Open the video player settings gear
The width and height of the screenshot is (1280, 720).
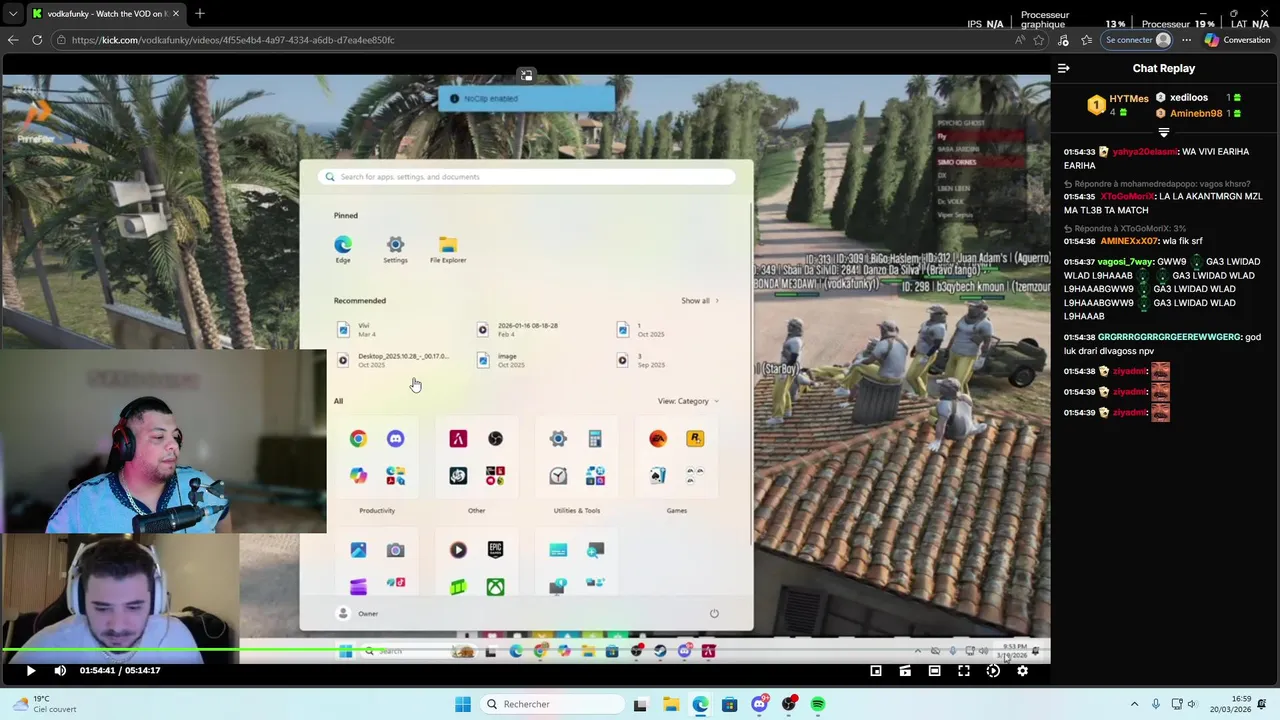pos(1022,671)
